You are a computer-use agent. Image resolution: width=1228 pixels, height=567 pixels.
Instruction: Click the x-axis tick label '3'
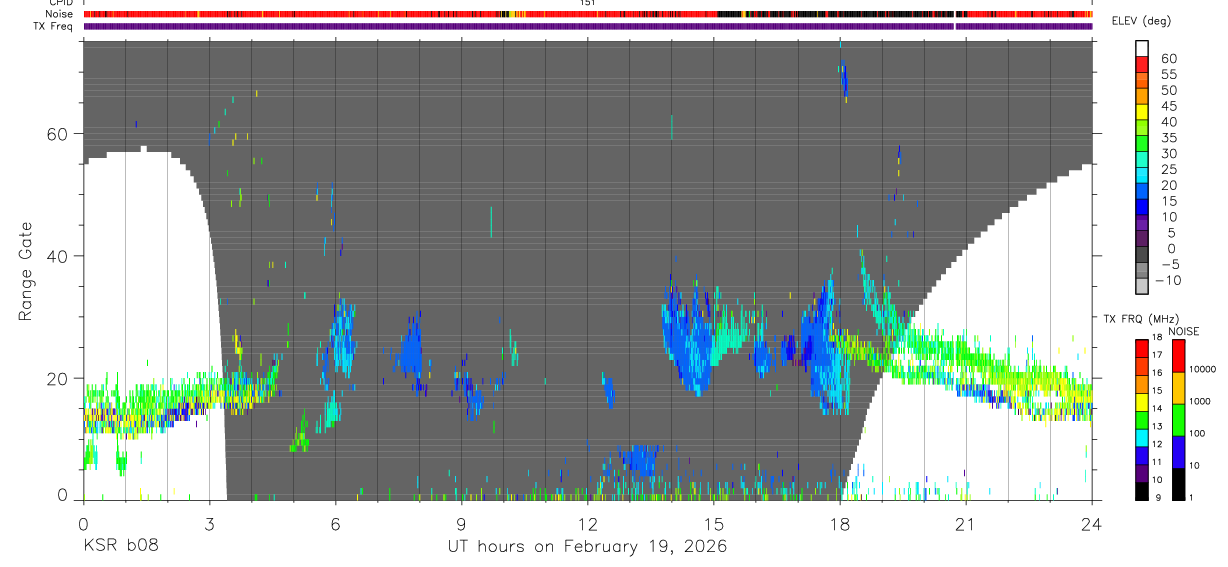[209, 523]
